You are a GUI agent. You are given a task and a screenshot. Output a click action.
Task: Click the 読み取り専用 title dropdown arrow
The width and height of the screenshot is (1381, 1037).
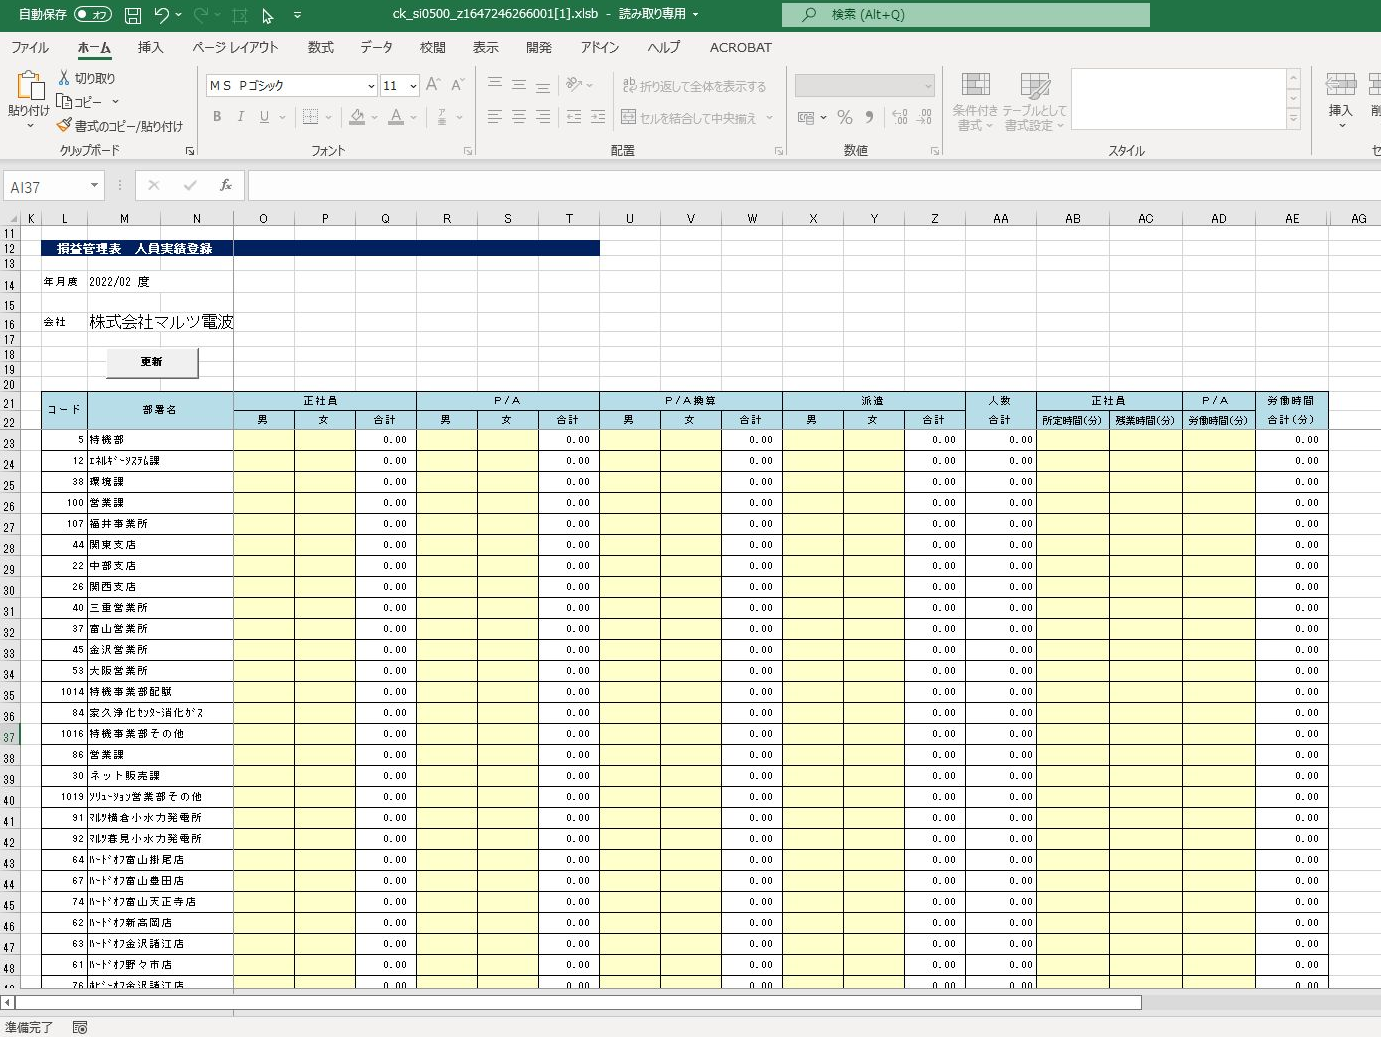695,14
